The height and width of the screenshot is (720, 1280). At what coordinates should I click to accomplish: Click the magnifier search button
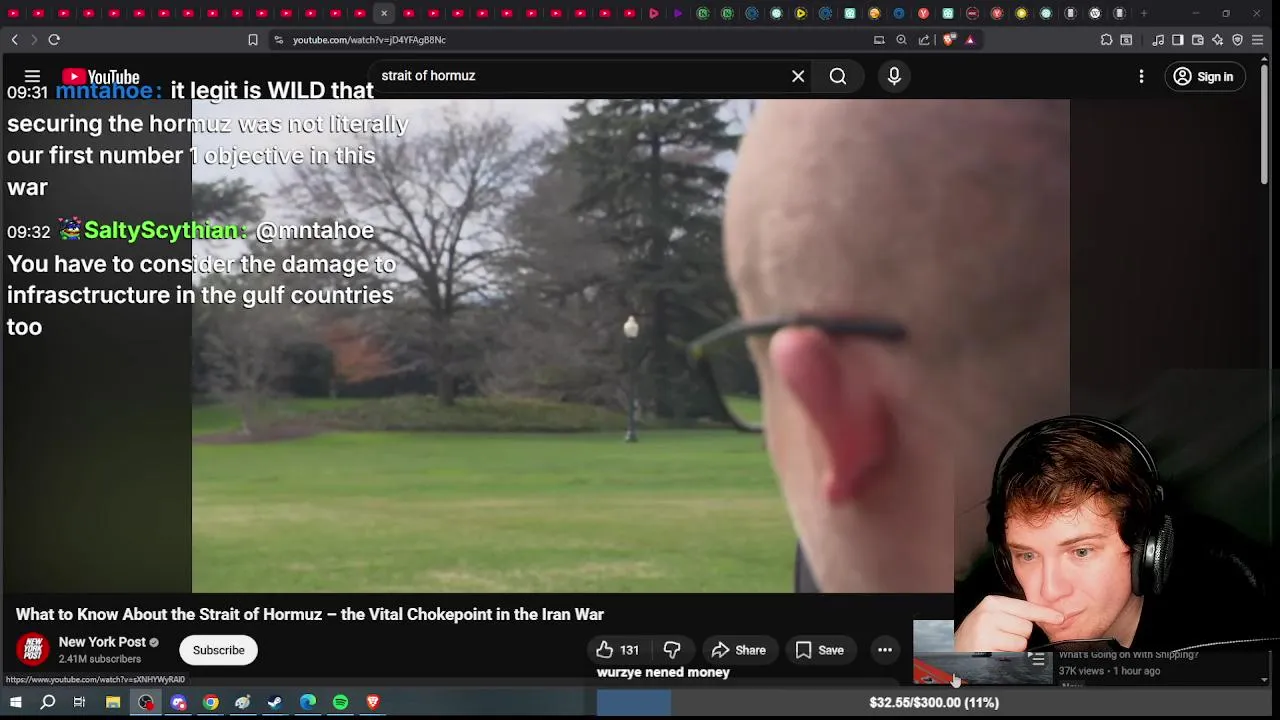pos(838,76)
